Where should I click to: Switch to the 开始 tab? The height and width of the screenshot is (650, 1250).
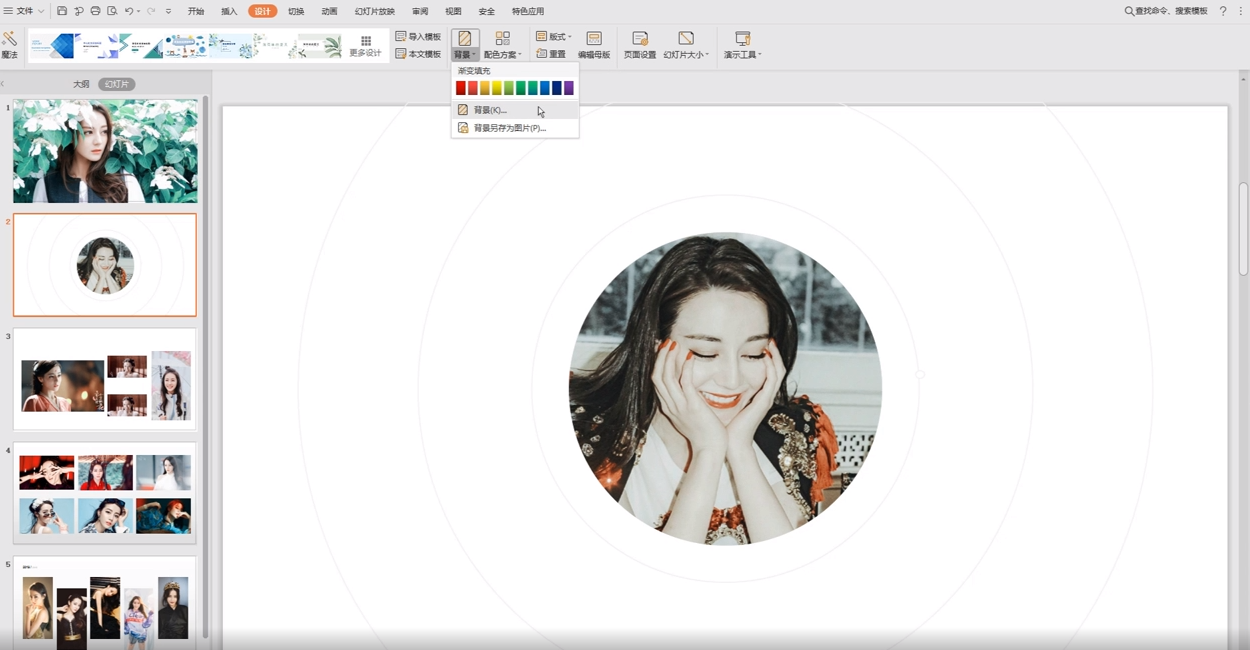tap(196, 11)
